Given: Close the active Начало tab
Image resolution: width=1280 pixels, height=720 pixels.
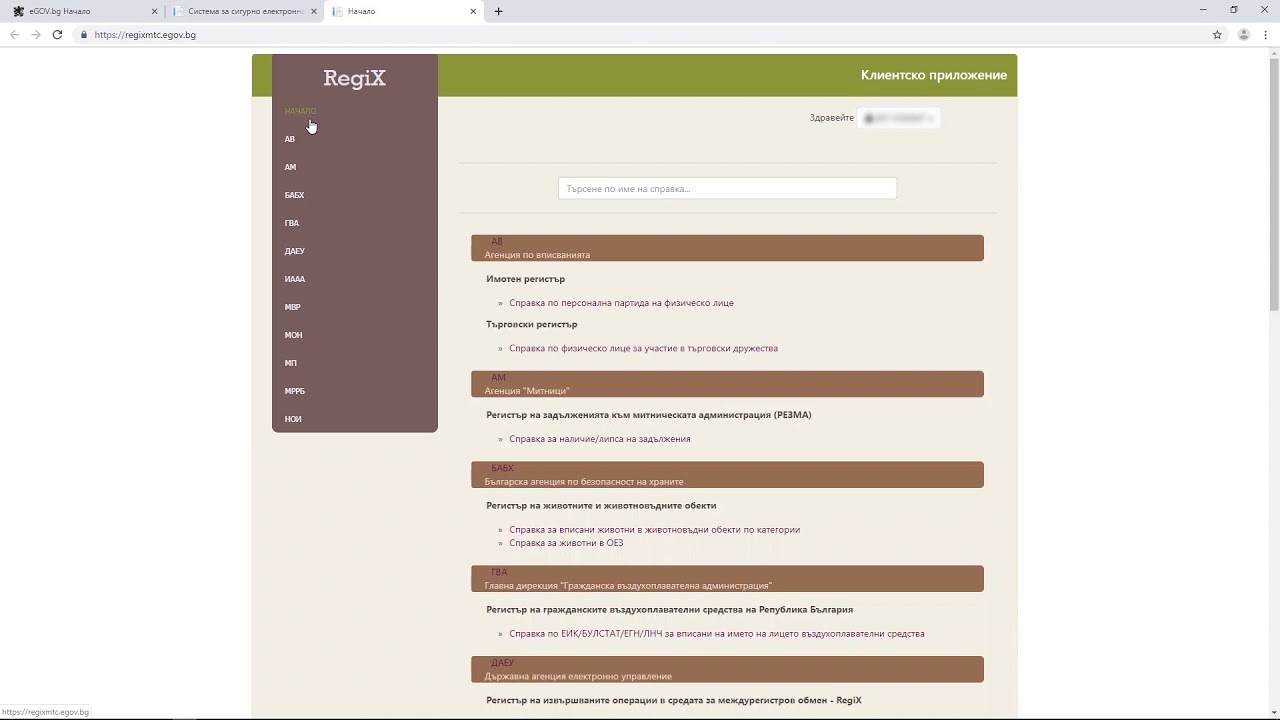Looking at the screenshot, I should click(x=473, y=11).
